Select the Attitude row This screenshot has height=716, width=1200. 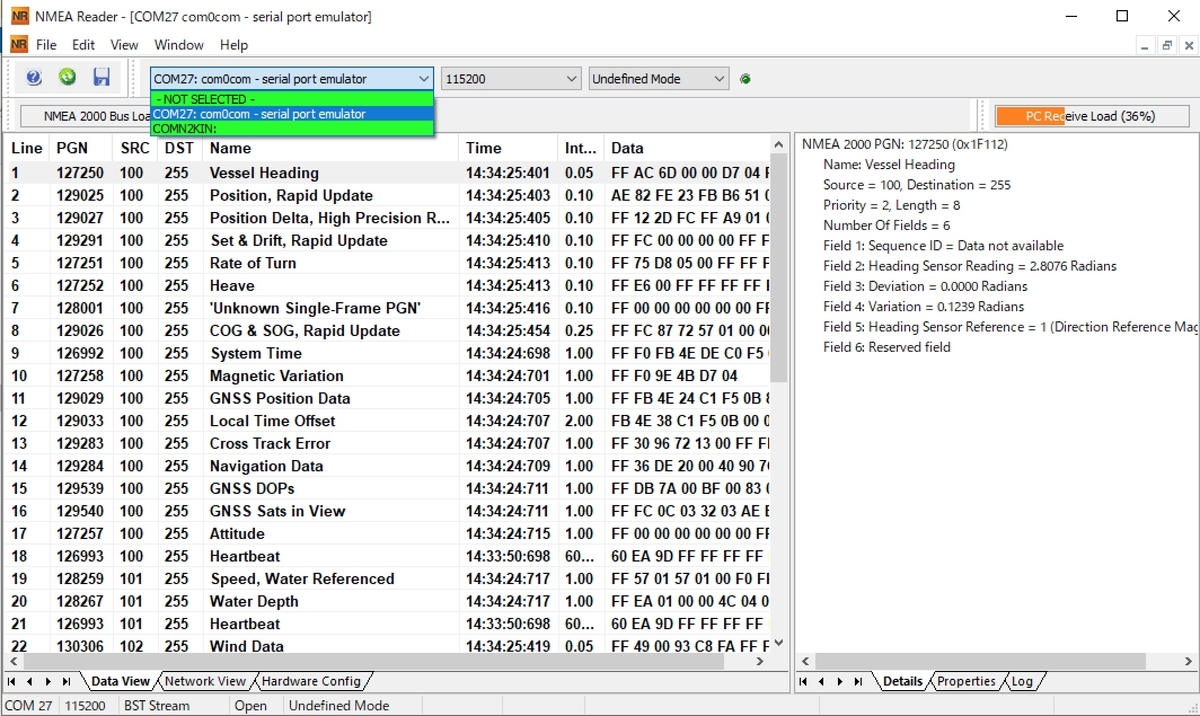pos(388,534)
